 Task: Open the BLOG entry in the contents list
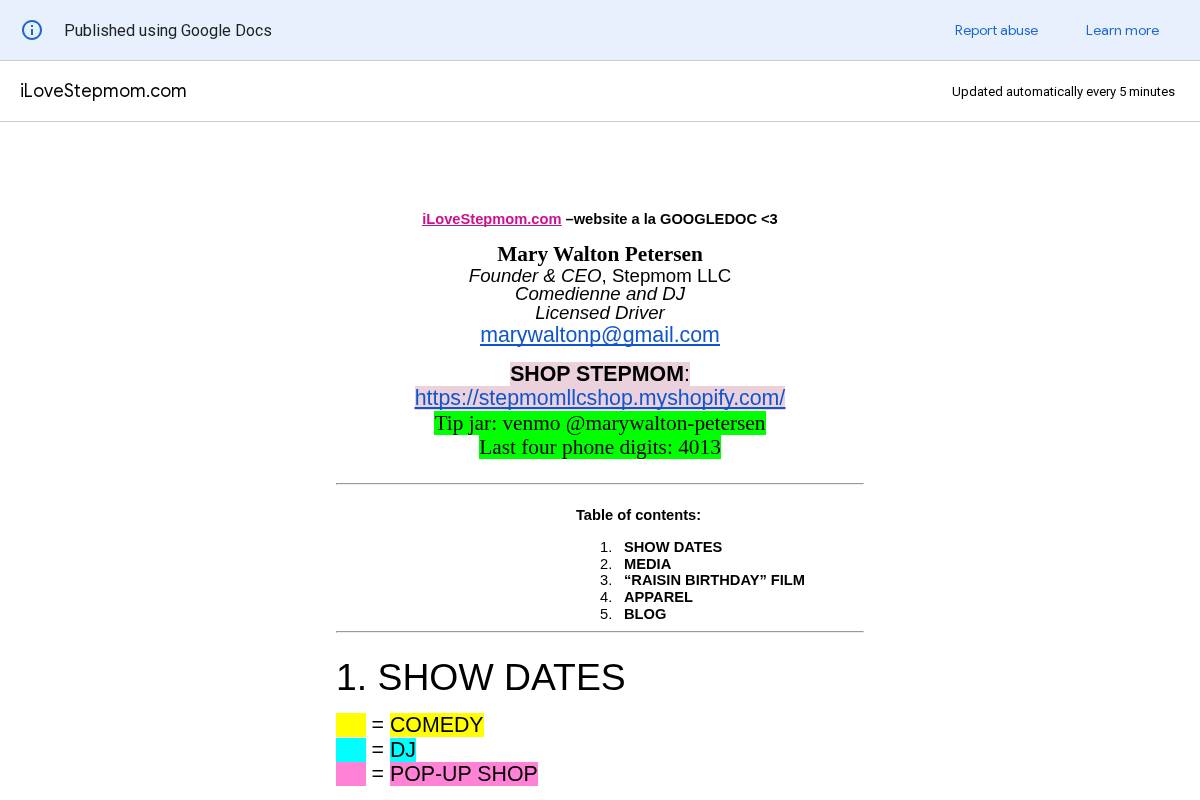tap(645, 614)
